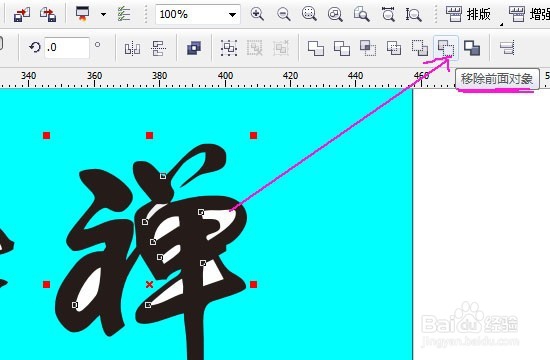This screenshot has width=550, height=360.
Task: Mirror the selection horizontally
Action: click(x=133, y=48)
